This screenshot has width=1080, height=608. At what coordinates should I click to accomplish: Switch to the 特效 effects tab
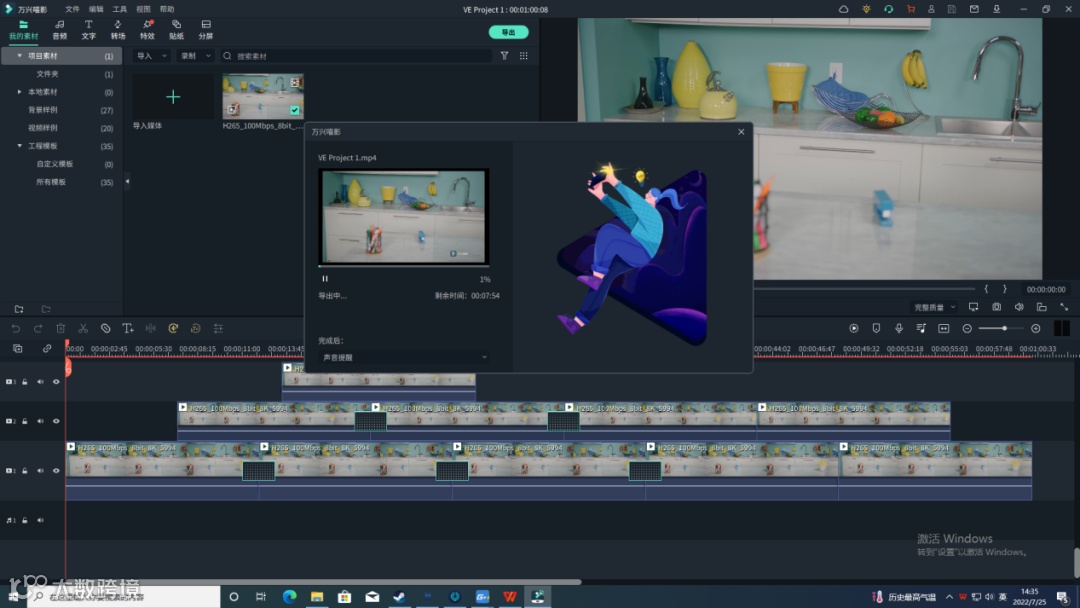(147, 30)
